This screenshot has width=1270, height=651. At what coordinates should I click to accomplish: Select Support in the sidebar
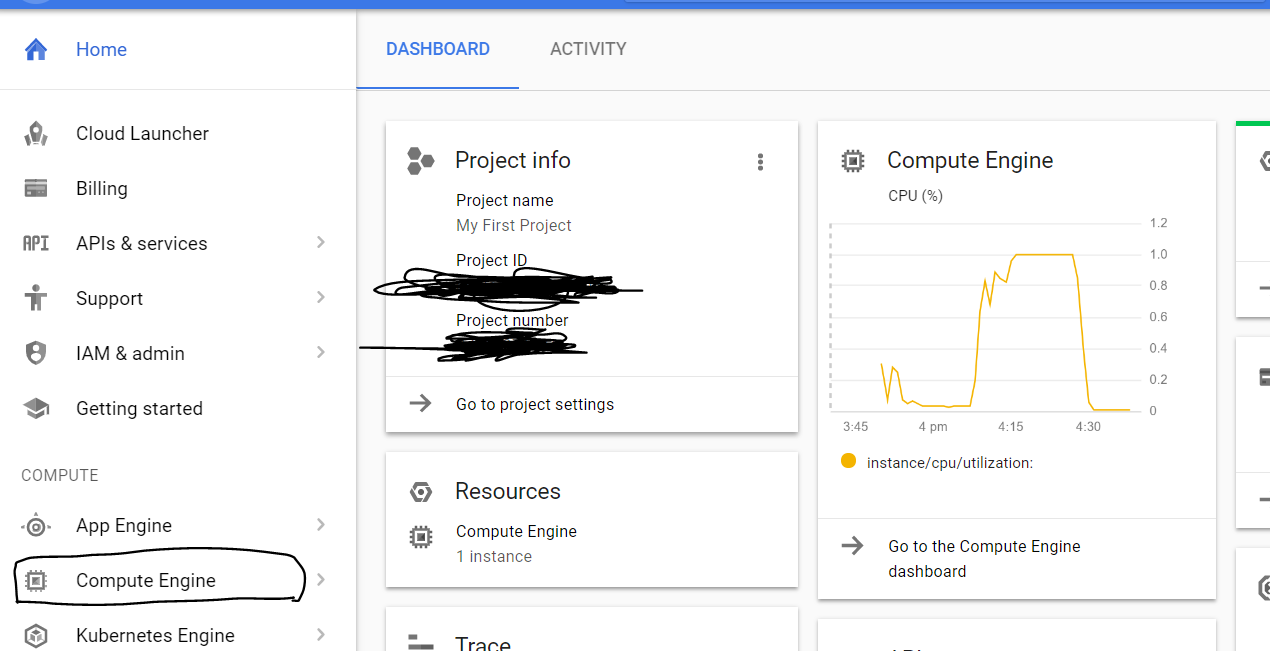(x=178, y=298)
